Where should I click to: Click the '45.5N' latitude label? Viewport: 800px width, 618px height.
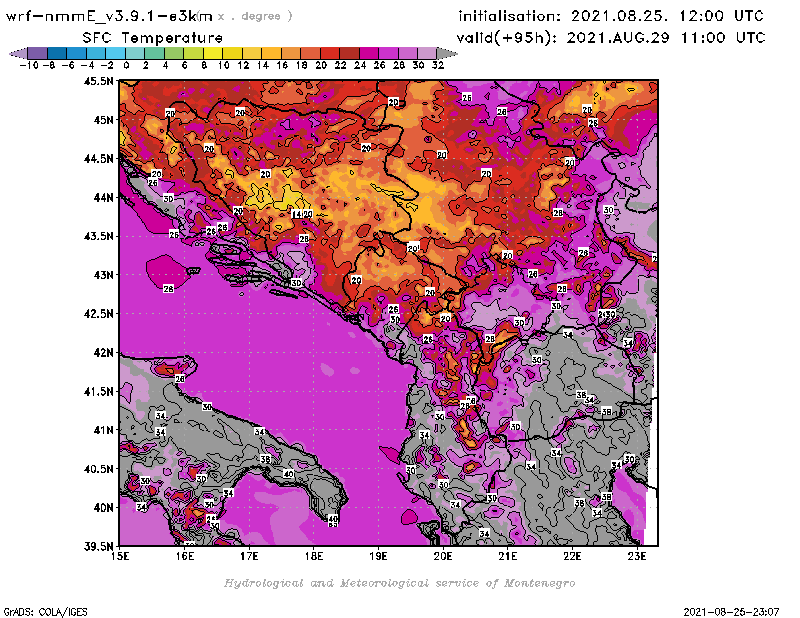[98, 81]
